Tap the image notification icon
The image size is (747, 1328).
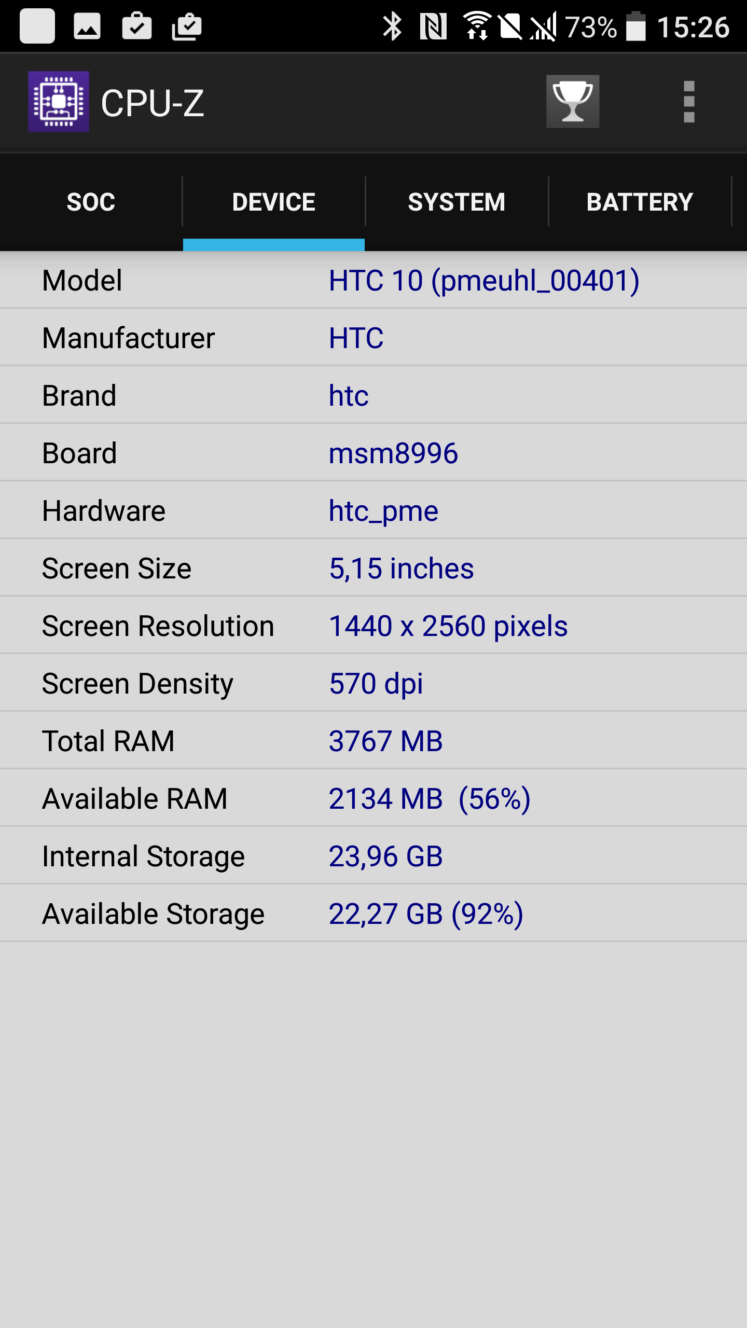click(87, 27)
